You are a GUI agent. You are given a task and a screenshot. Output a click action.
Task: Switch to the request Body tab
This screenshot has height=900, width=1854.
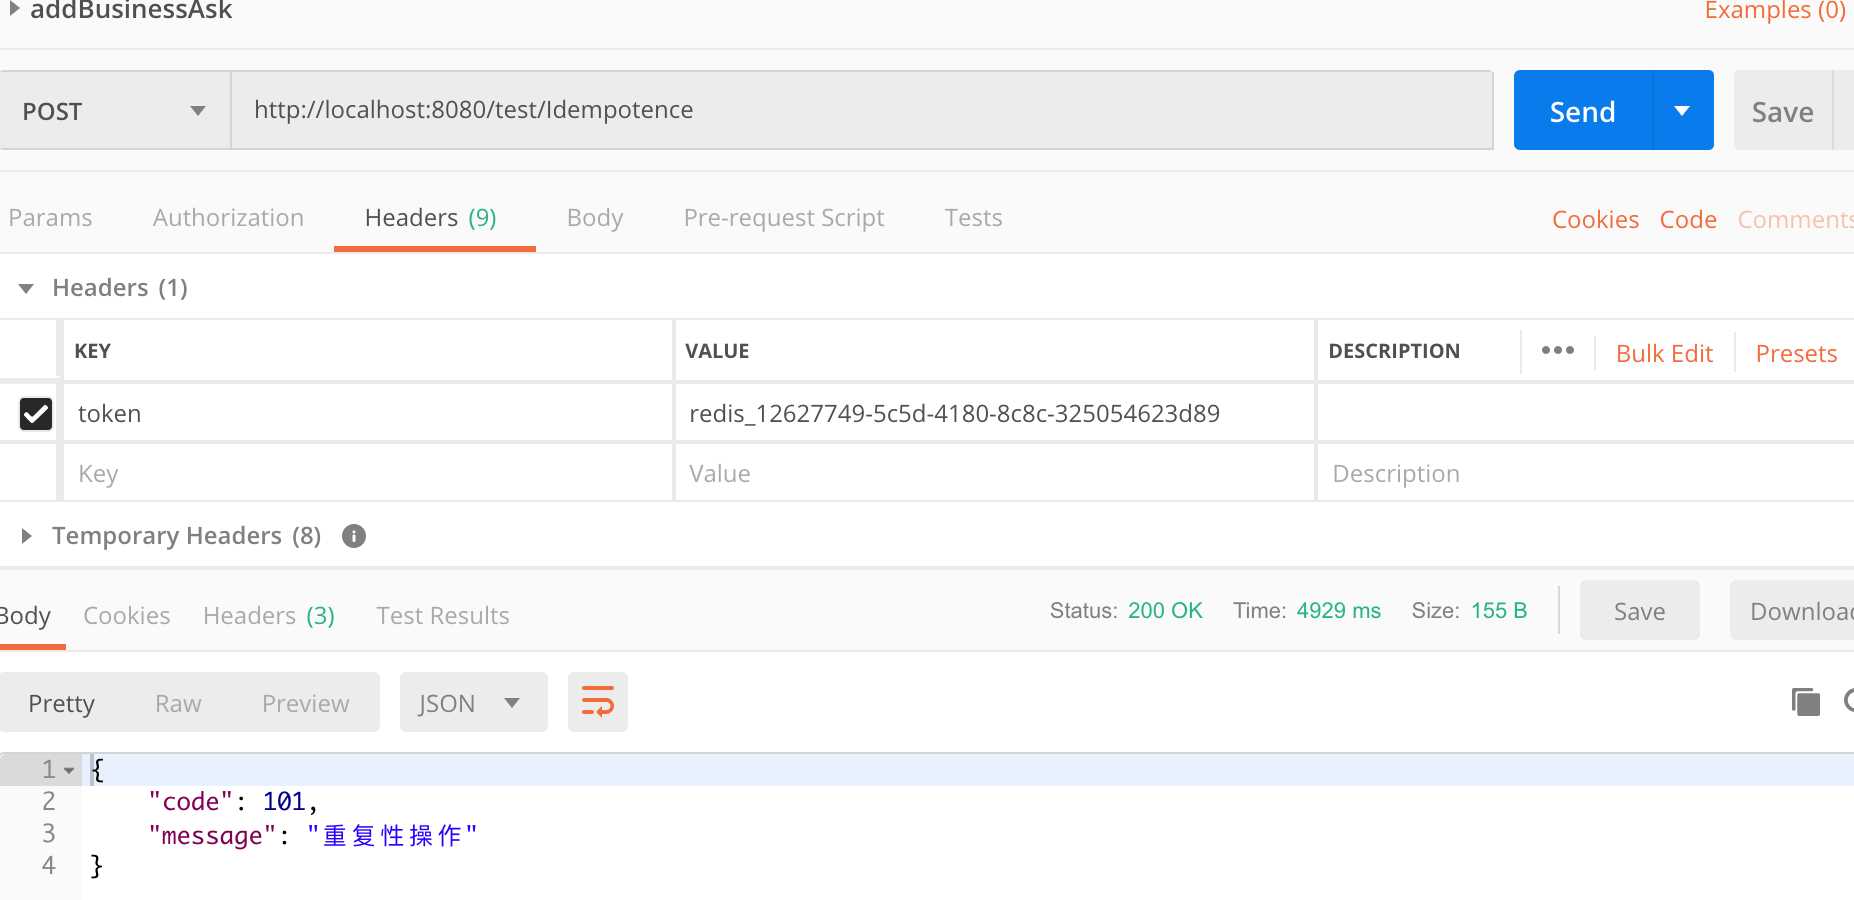point(595,218)
